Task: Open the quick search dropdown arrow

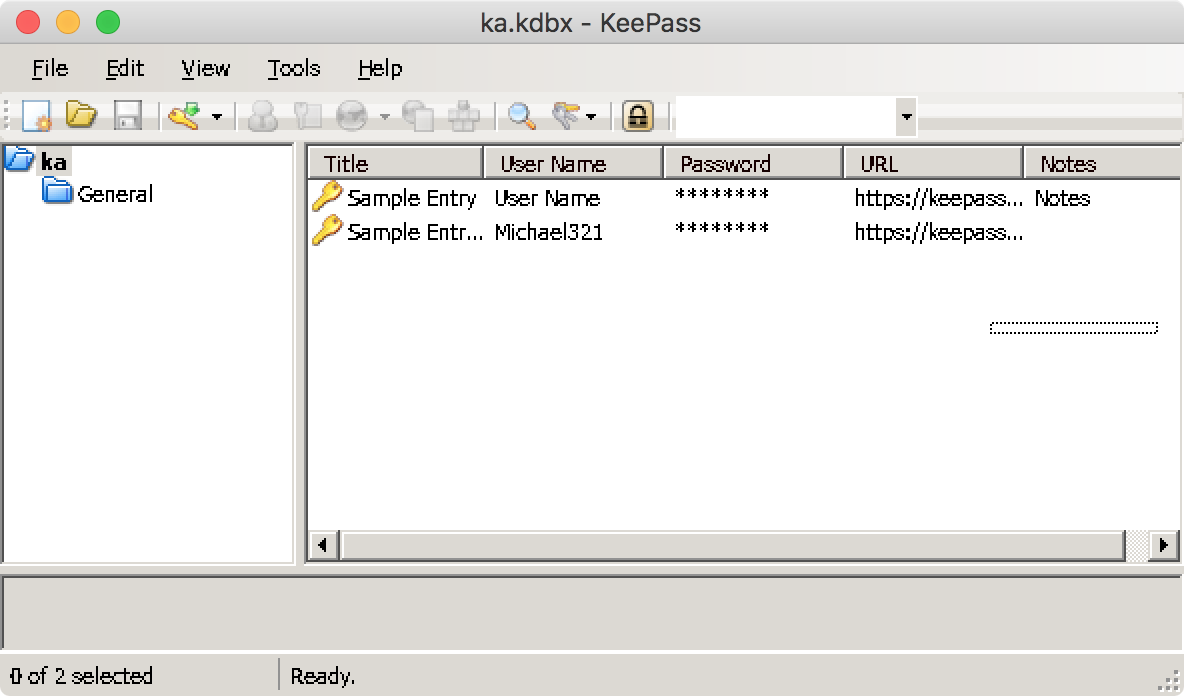Action: pos(906,115)
